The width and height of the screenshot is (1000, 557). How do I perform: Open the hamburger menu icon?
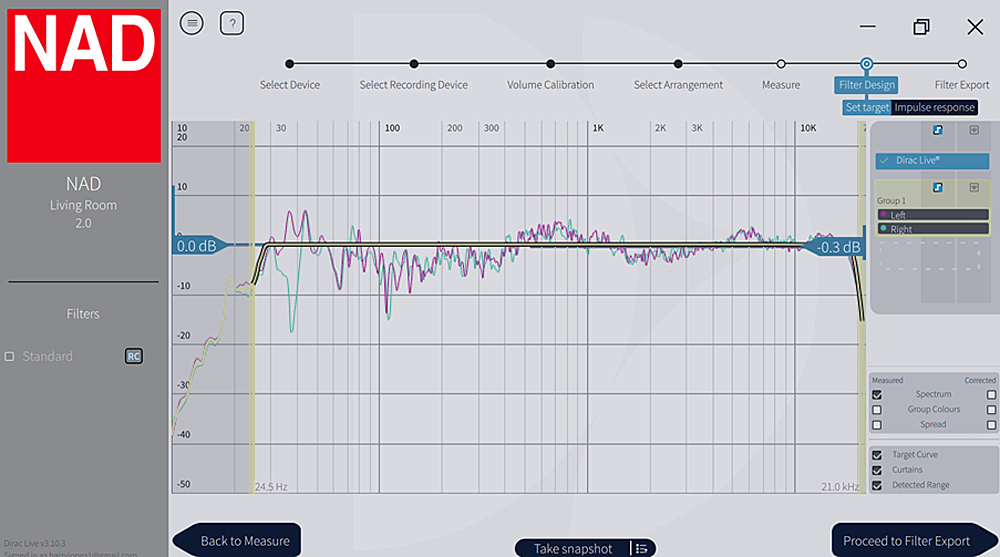(191, 24)
